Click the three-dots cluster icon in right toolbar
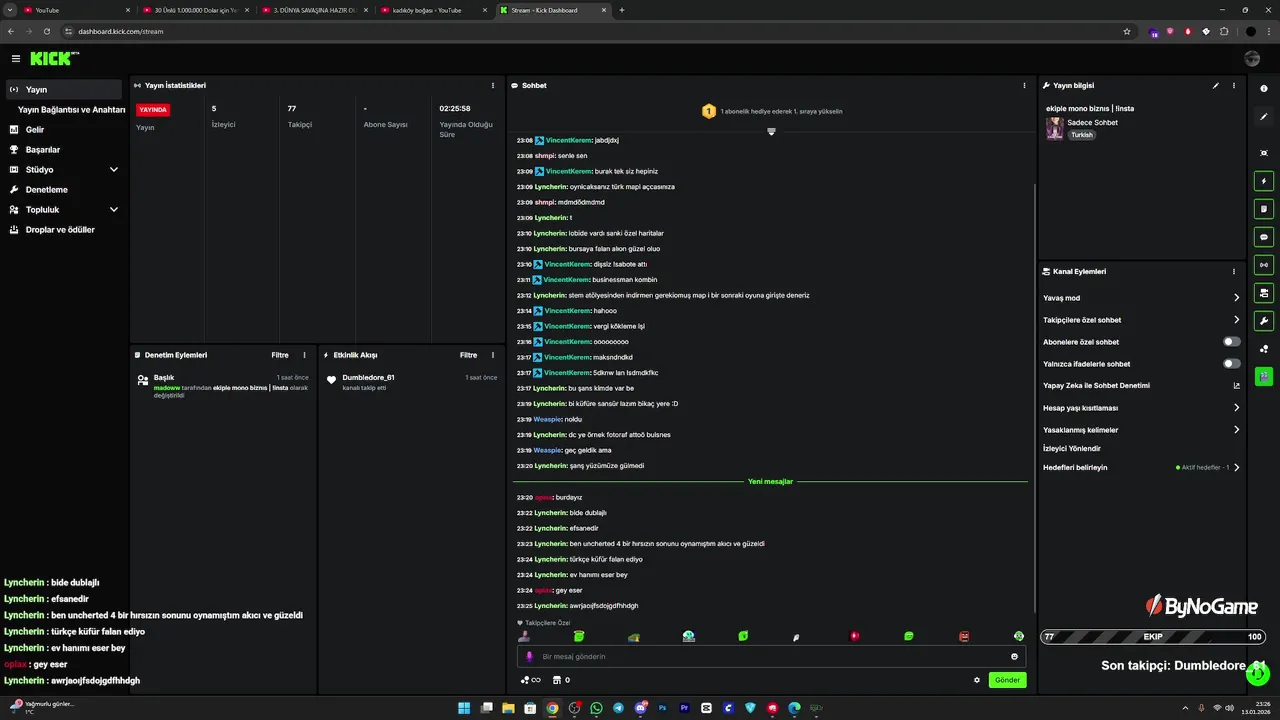The height and width of the screenshot is (720, 1280). click(x=1264, y=349)
